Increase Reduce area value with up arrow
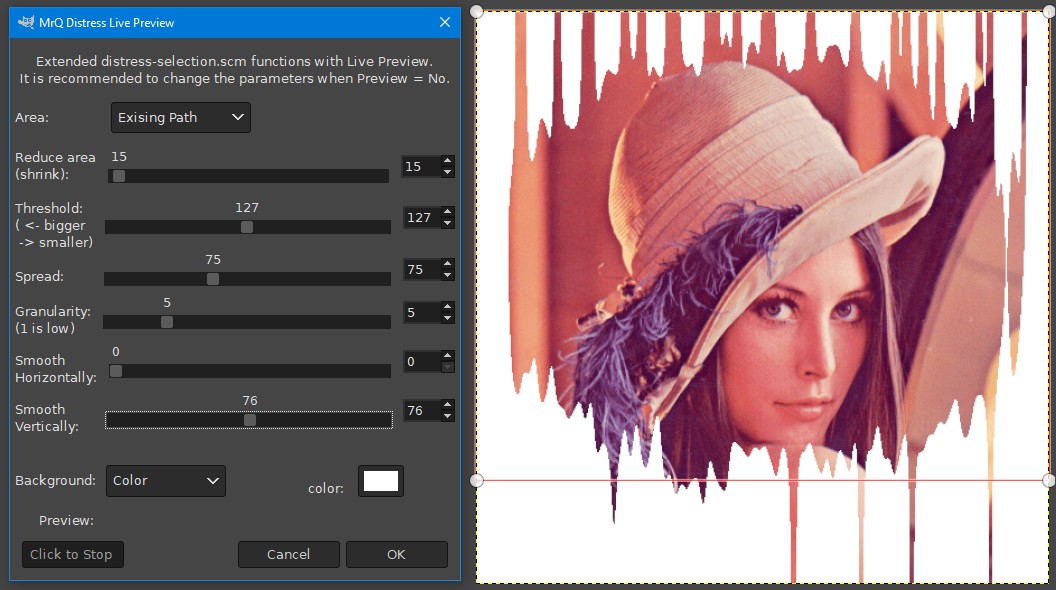 pos(448,160)
